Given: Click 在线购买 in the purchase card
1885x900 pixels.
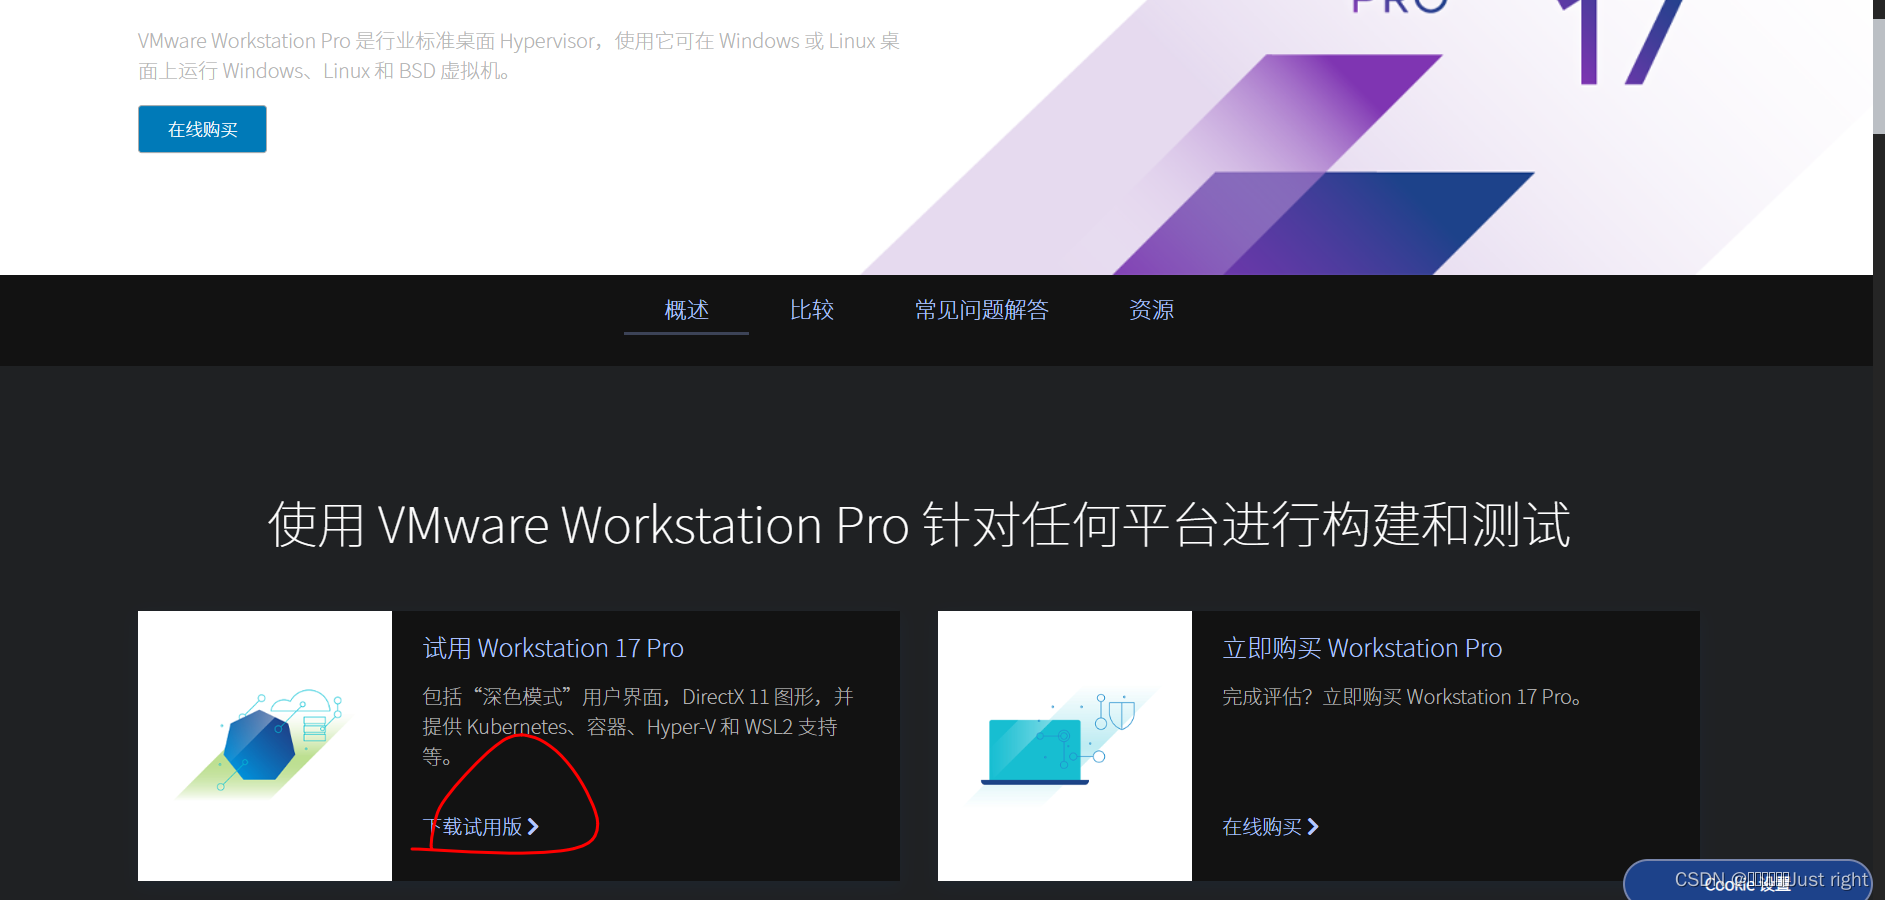Looking at the screenshot, I should coord(1262,827).
